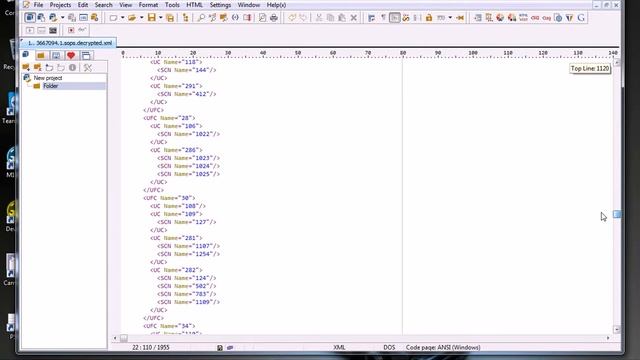Click the play icon in second toolbar row

pyautogui.click(x=30, y=30)
